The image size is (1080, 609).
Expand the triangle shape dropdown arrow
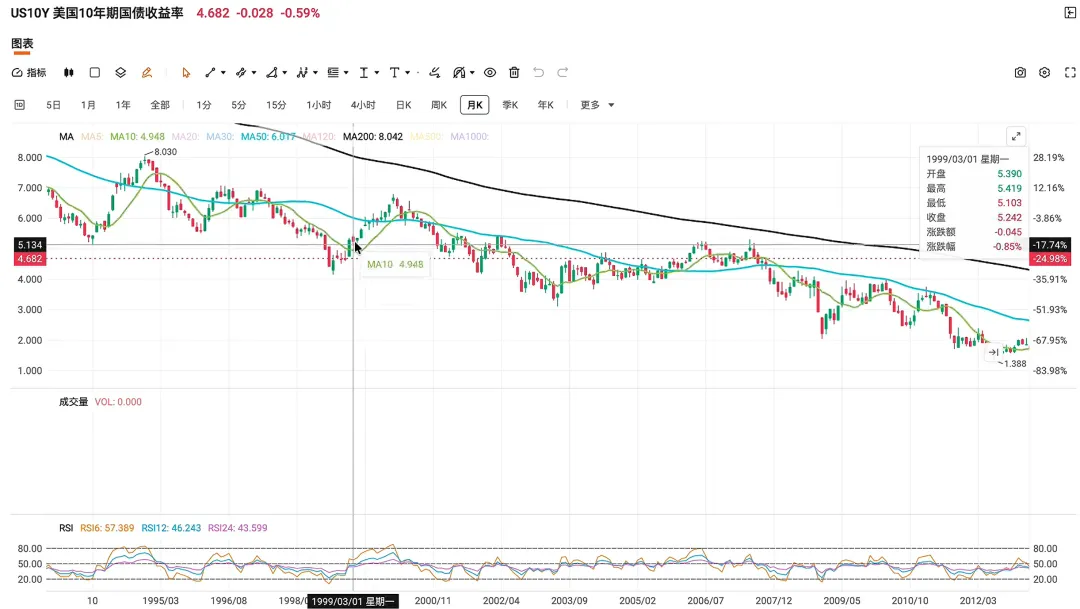point(284,72)
